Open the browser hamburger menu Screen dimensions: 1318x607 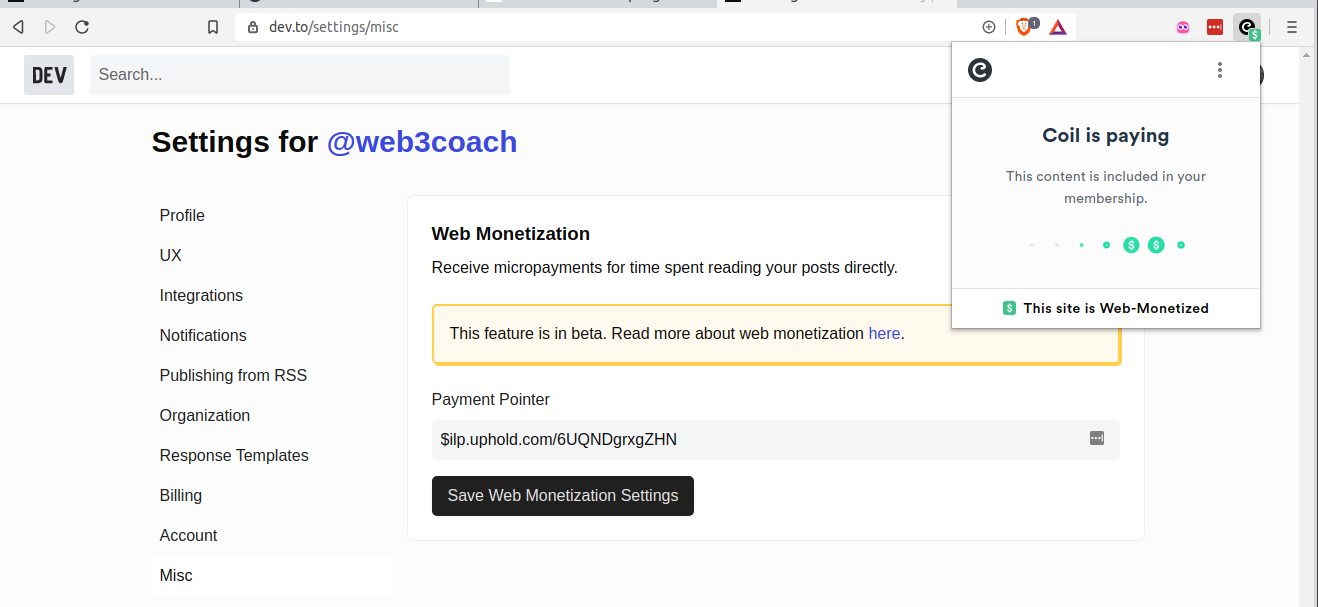[1292, 28]
